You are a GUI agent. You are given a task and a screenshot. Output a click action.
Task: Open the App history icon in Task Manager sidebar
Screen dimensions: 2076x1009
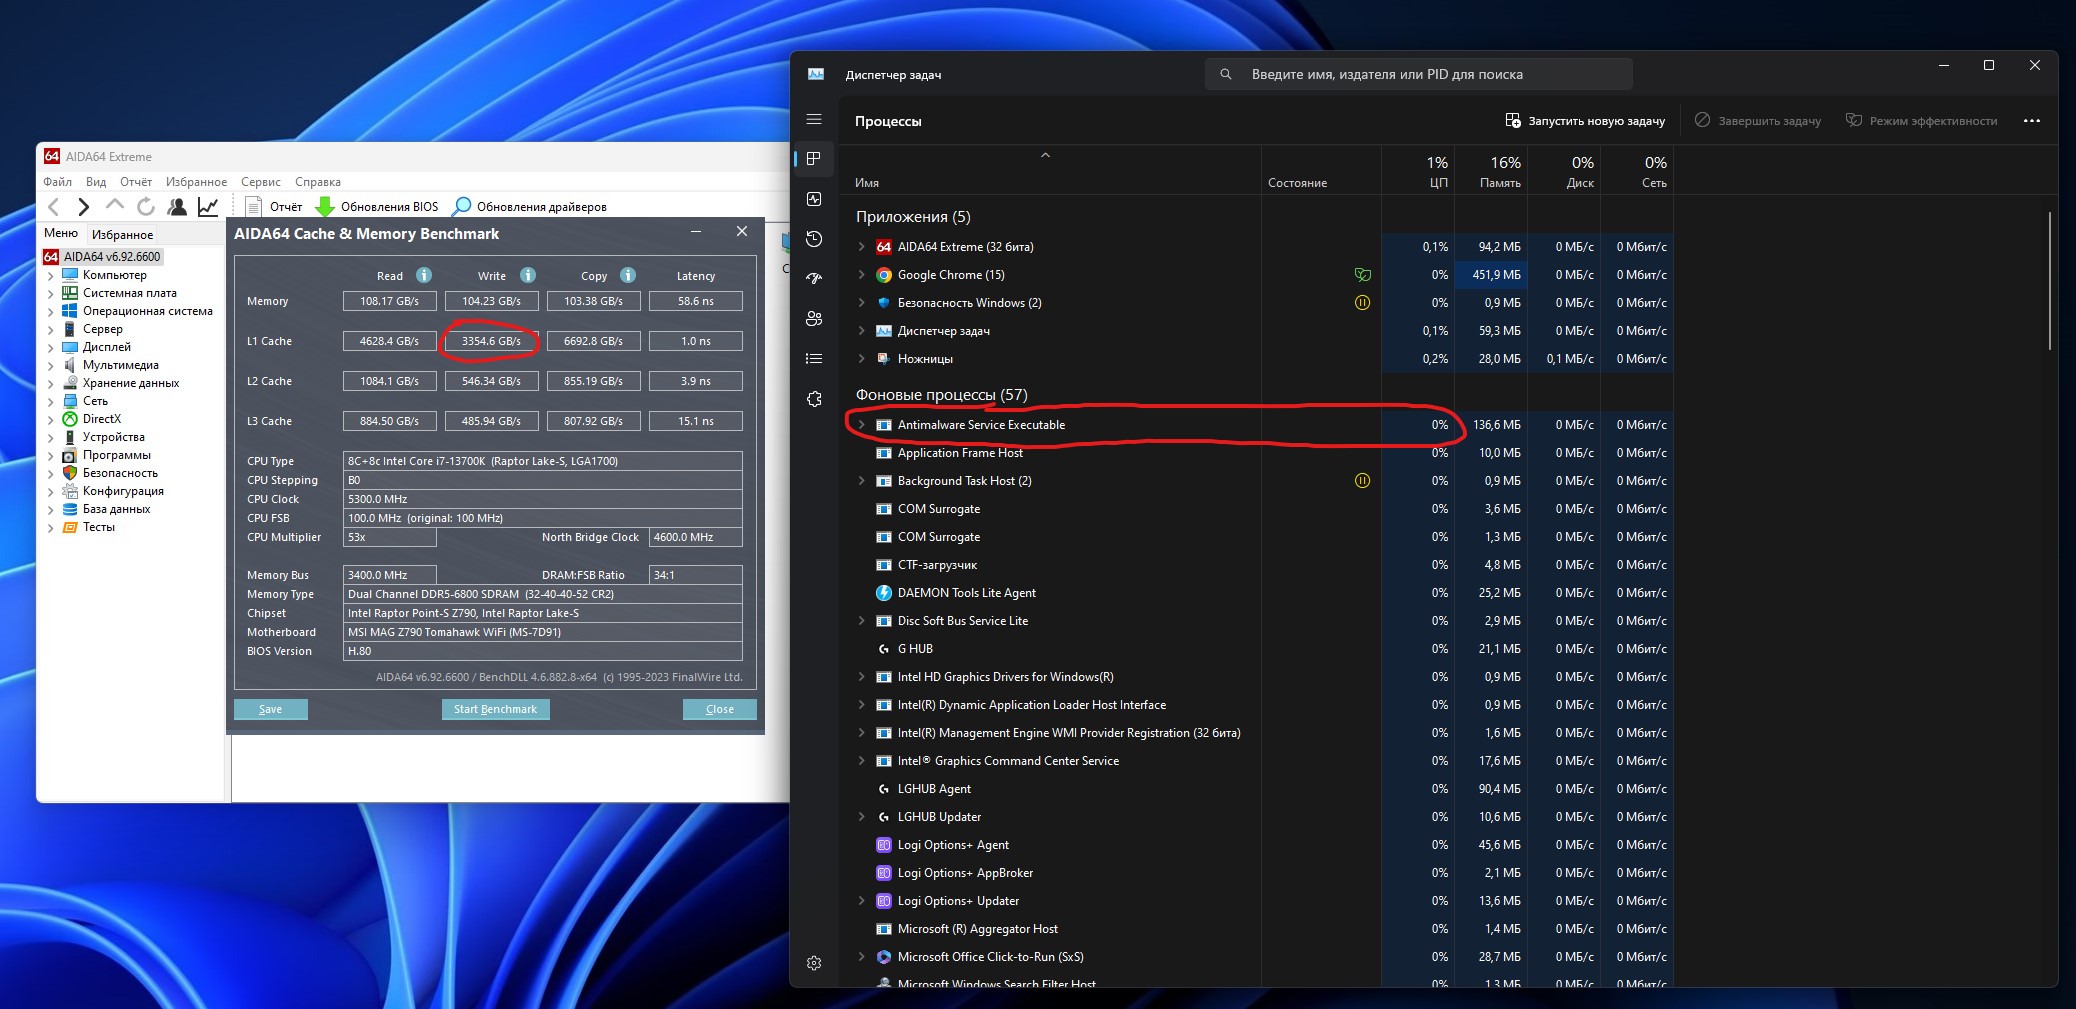[x=814, y=239]
